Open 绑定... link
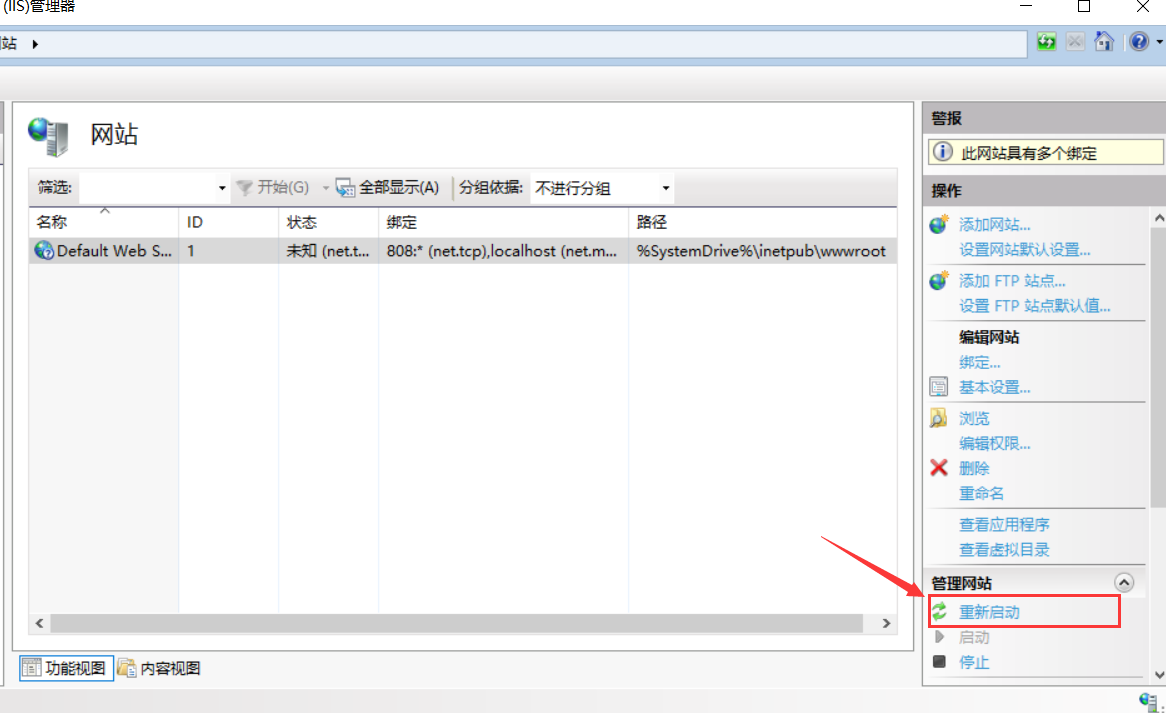 [979, 363]
